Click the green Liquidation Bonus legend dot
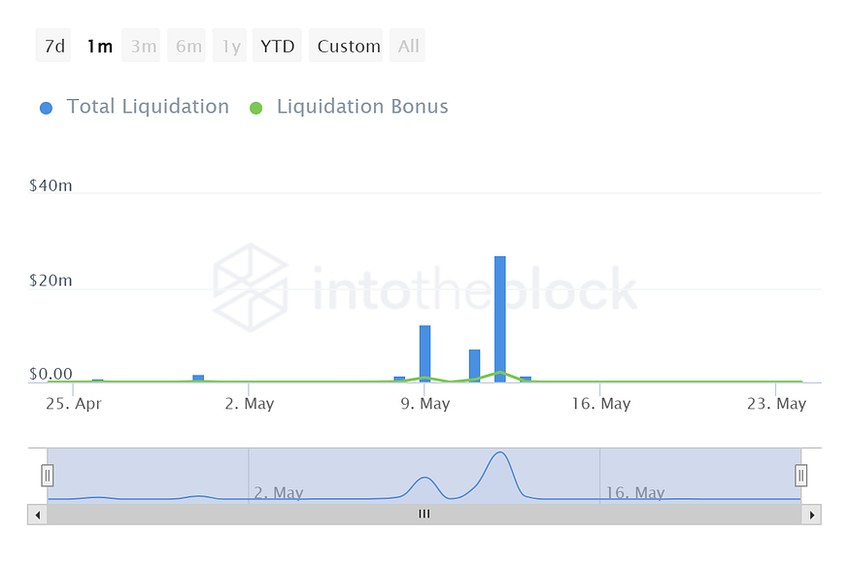The width and height of the screenshot is (850, 566). pyautogui.click(x=256, y=107)
